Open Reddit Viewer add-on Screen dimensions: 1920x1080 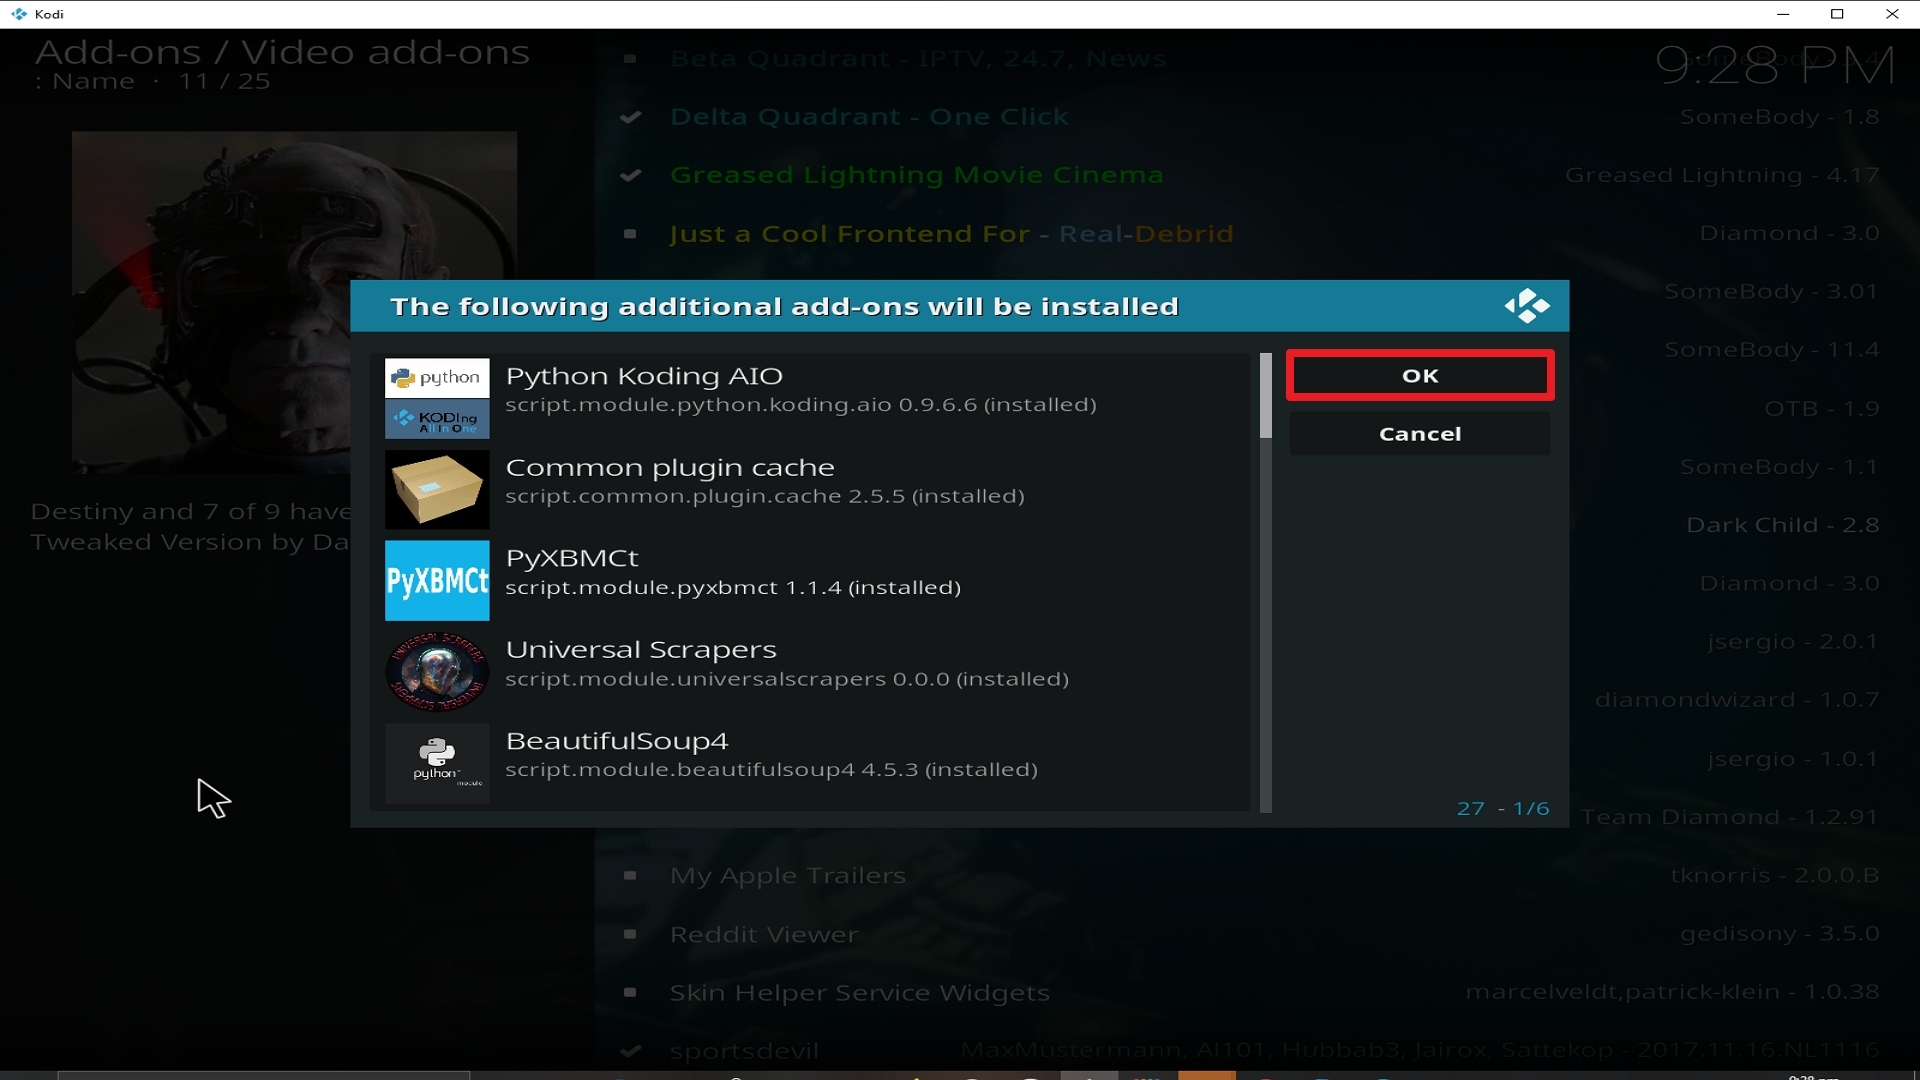pyautogui.click(x=764, y=934)
